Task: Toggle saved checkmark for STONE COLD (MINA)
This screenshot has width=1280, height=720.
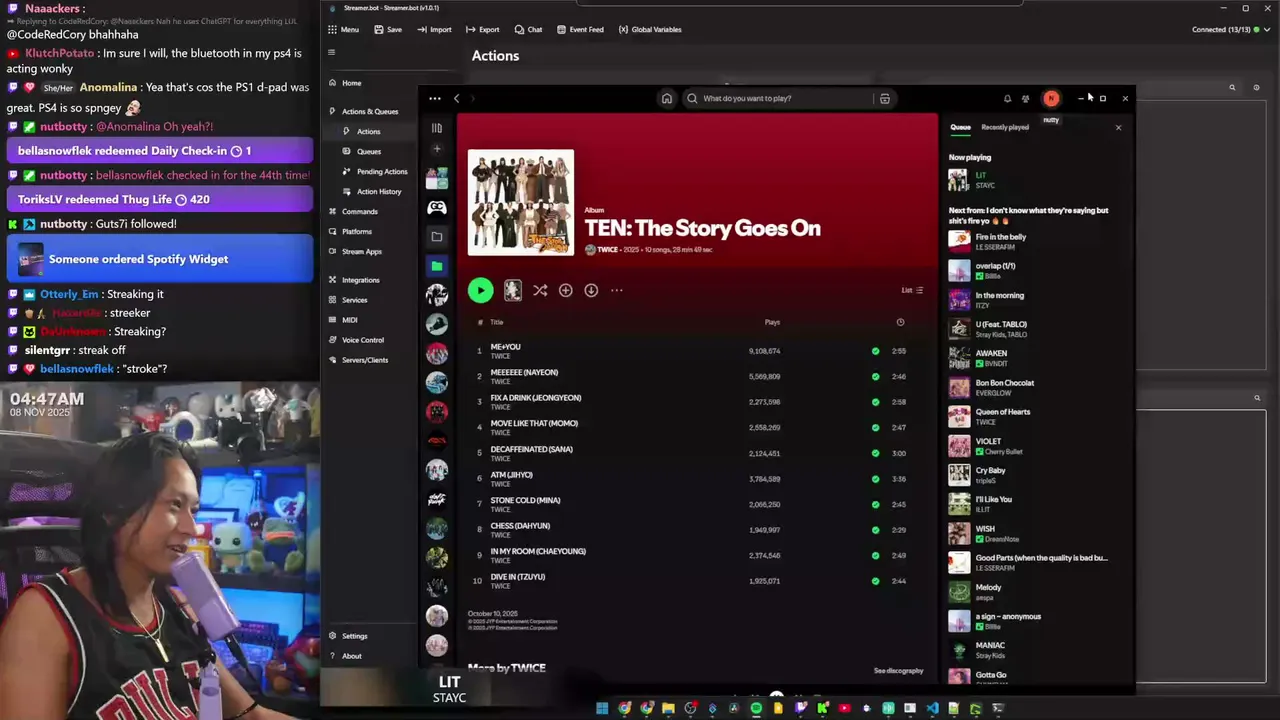Action: [875, 505]
